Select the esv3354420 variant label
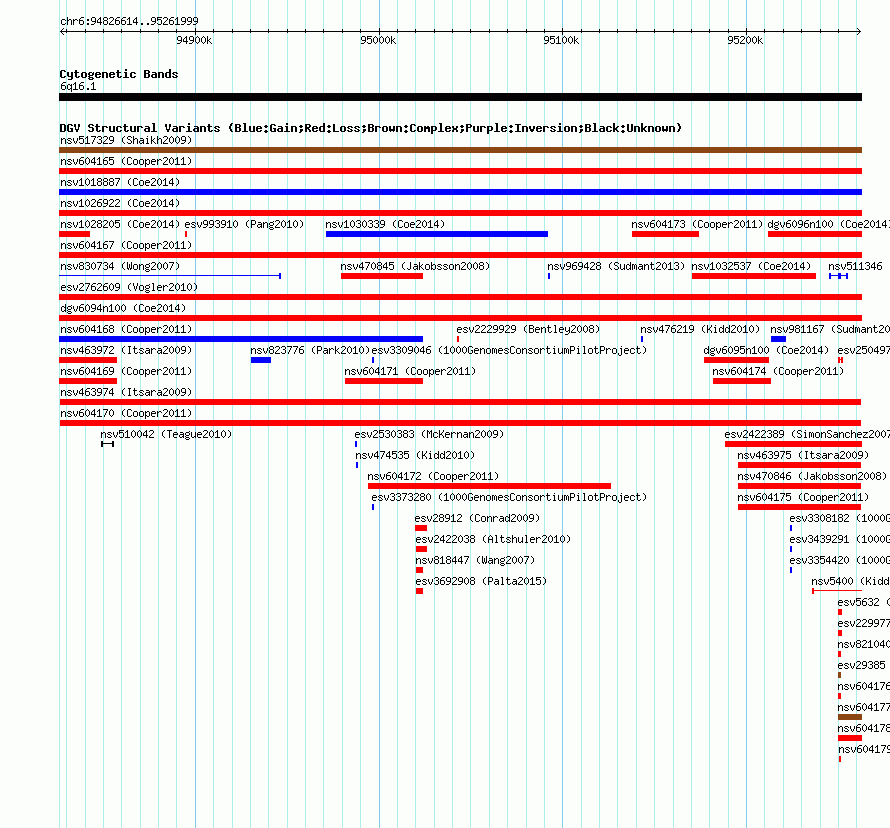 coord(839,560)
